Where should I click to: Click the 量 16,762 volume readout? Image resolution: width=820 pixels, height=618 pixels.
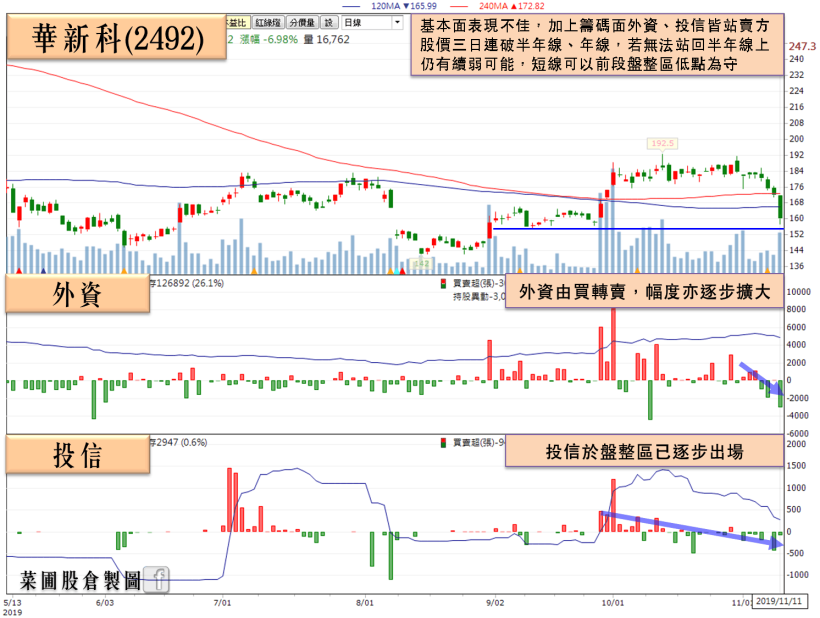[326, 40]
